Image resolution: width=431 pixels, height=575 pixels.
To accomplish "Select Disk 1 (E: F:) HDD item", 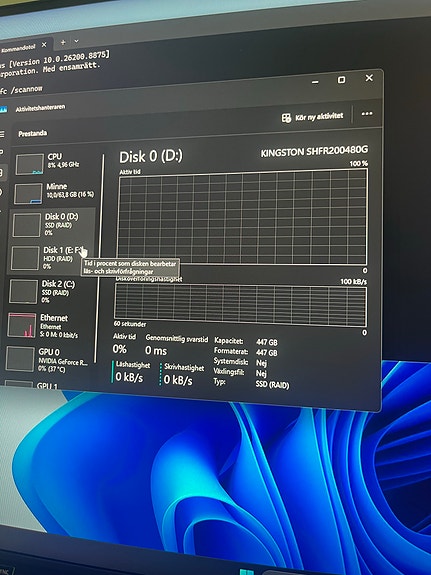I will 50,258.
